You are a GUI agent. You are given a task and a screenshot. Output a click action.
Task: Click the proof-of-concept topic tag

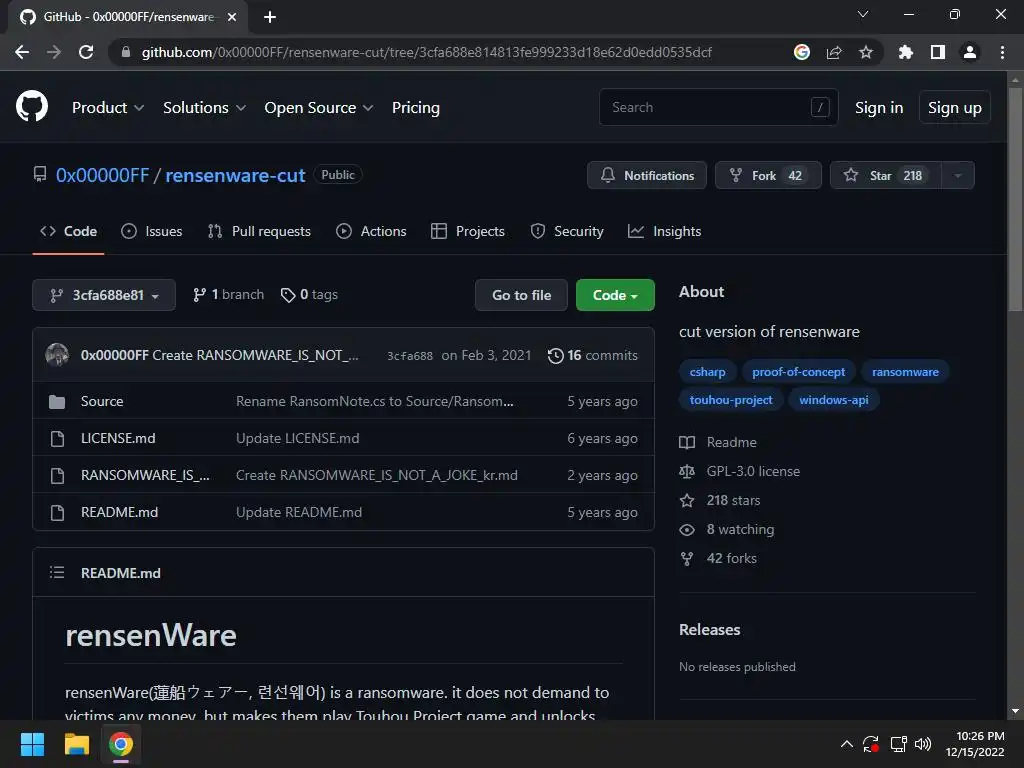(798, 372)
